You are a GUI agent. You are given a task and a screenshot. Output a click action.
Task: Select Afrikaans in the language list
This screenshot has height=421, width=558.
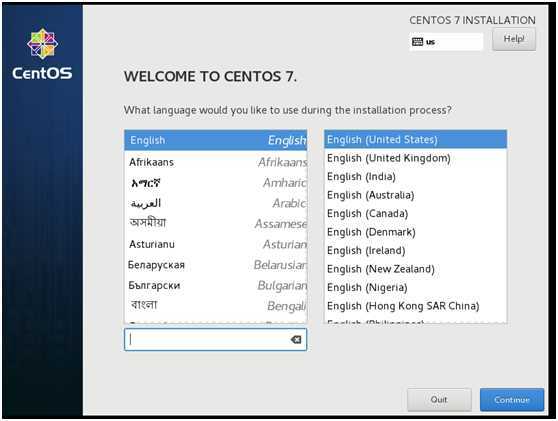pyautogui.click(x=216, y=162)
